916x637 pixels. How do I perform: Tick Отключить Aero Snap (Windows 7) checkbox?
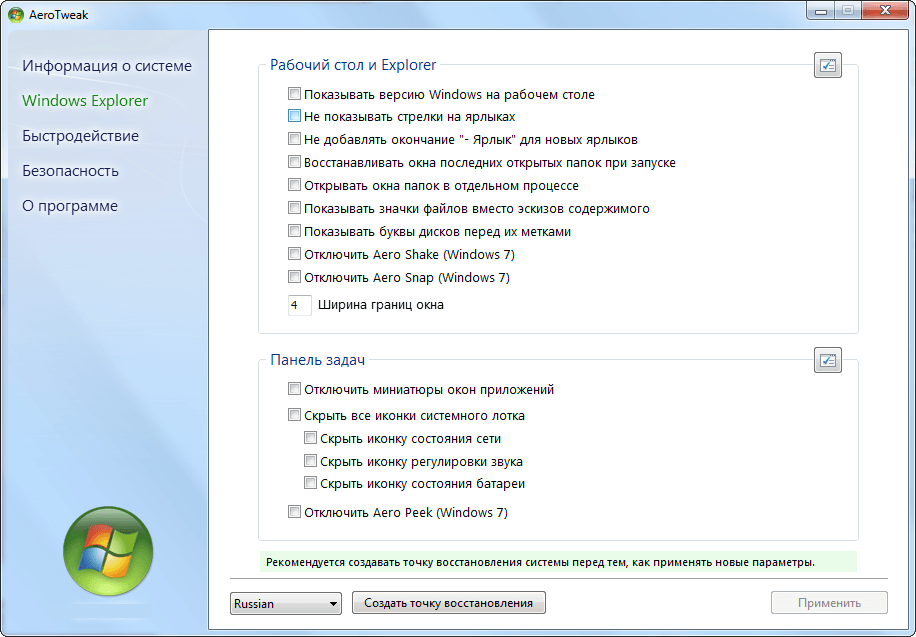click(x=294, y=278)
